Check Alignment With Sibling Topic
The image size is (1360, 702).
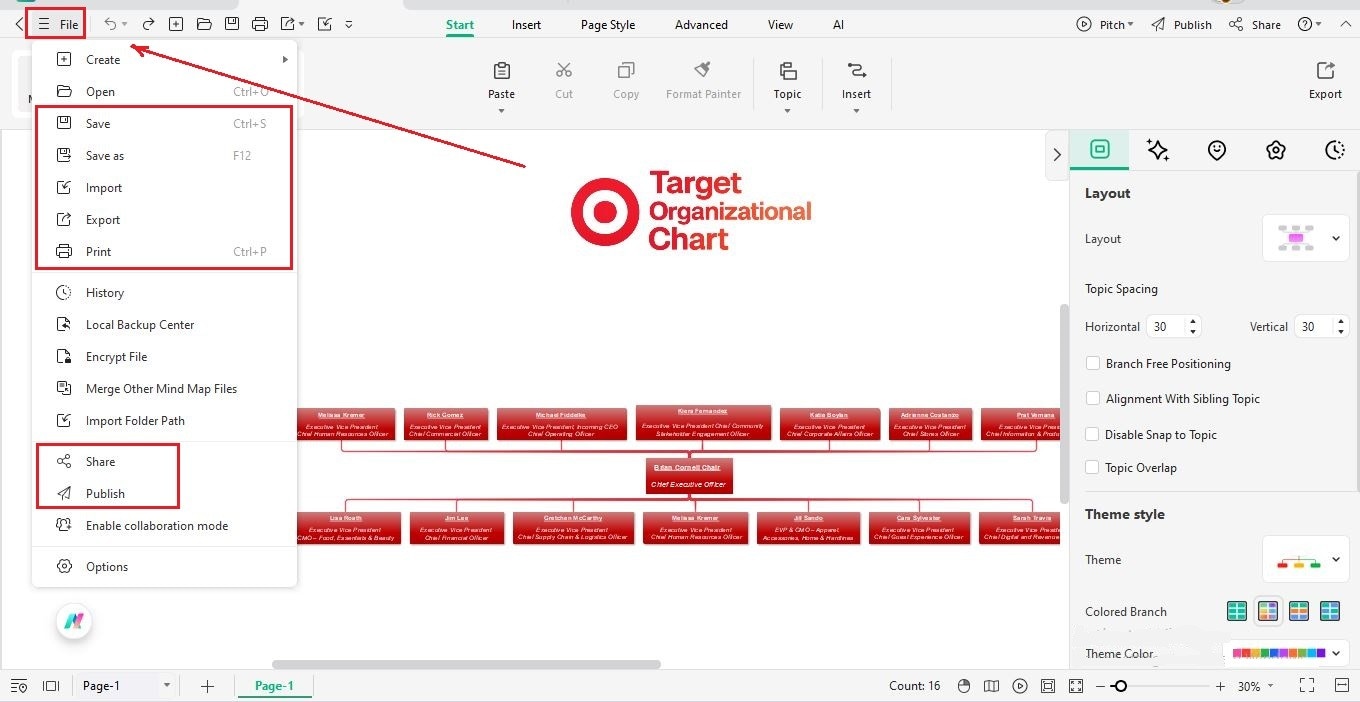[x=1093, y=399]
